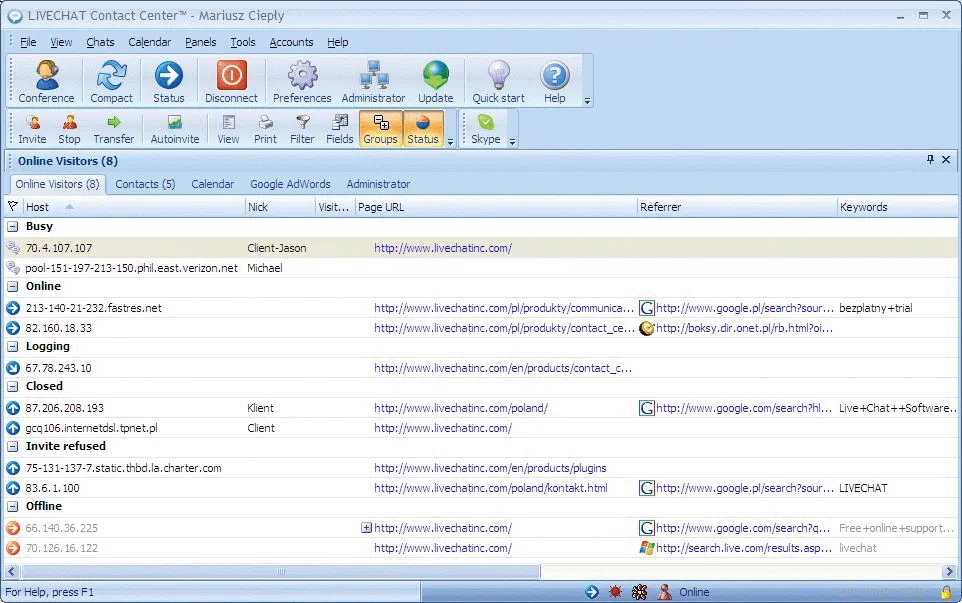
Task: Click the Transfer chat tool
Action: tap(114, 130)
